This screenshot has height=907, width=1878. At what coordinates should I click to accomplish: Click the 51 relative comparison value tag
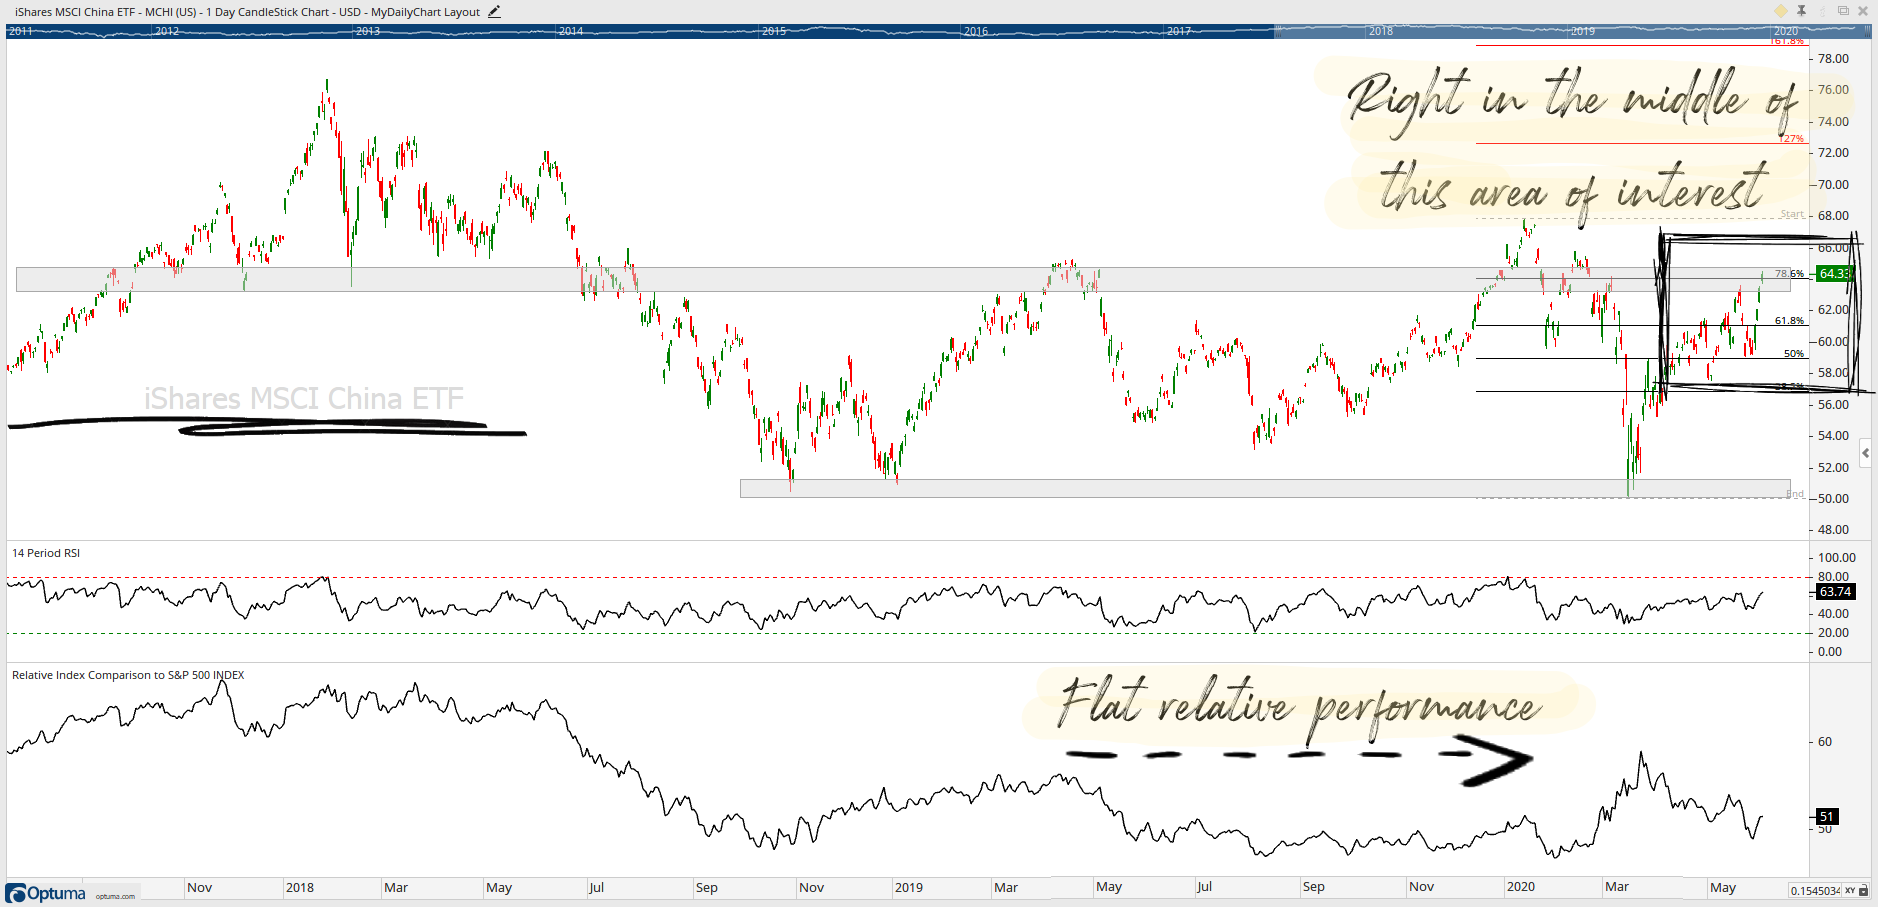click(1826, 816)
